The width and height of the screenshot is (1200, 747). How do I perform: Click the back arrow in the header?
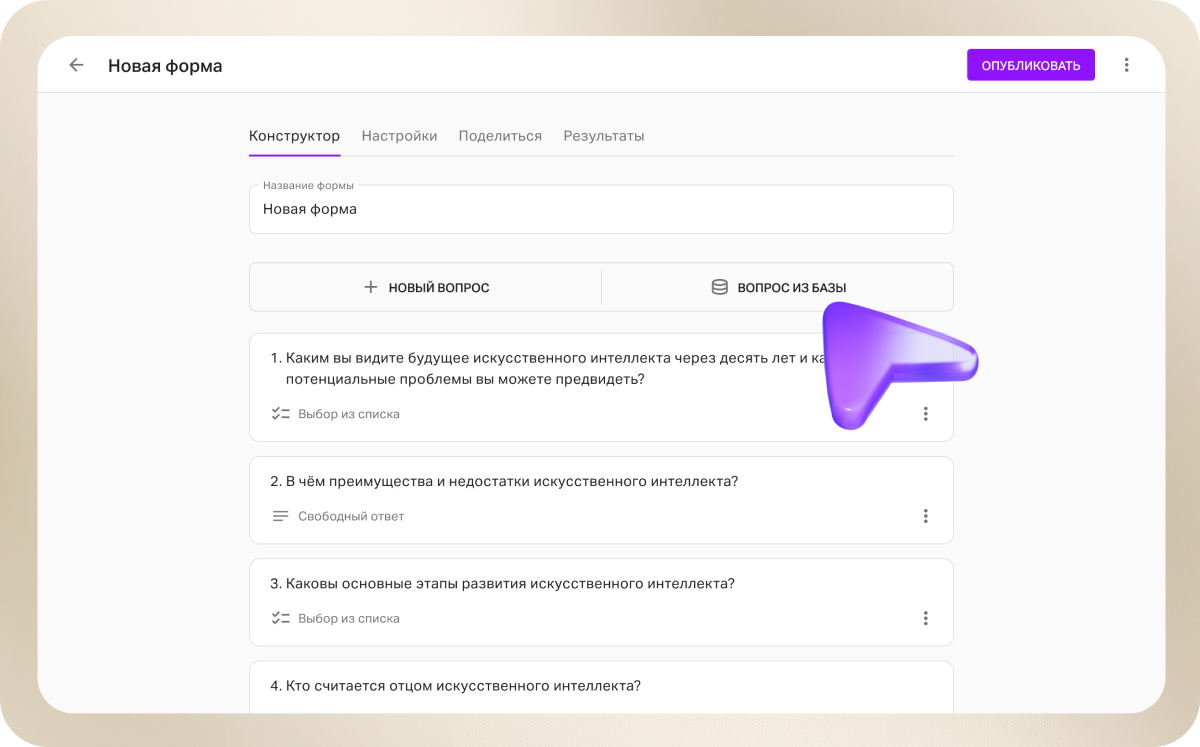(76, 65)
